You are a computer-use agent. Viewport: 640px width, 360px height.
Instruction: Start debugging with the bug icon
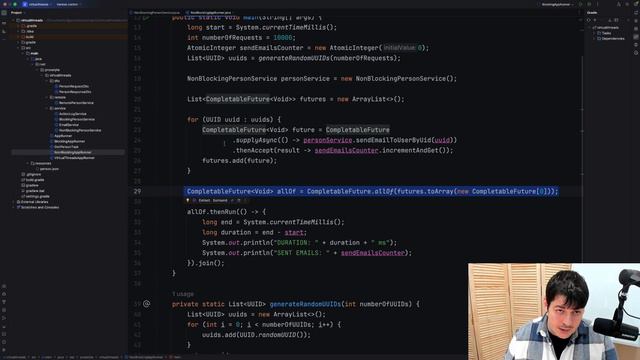tap(589, 4)
